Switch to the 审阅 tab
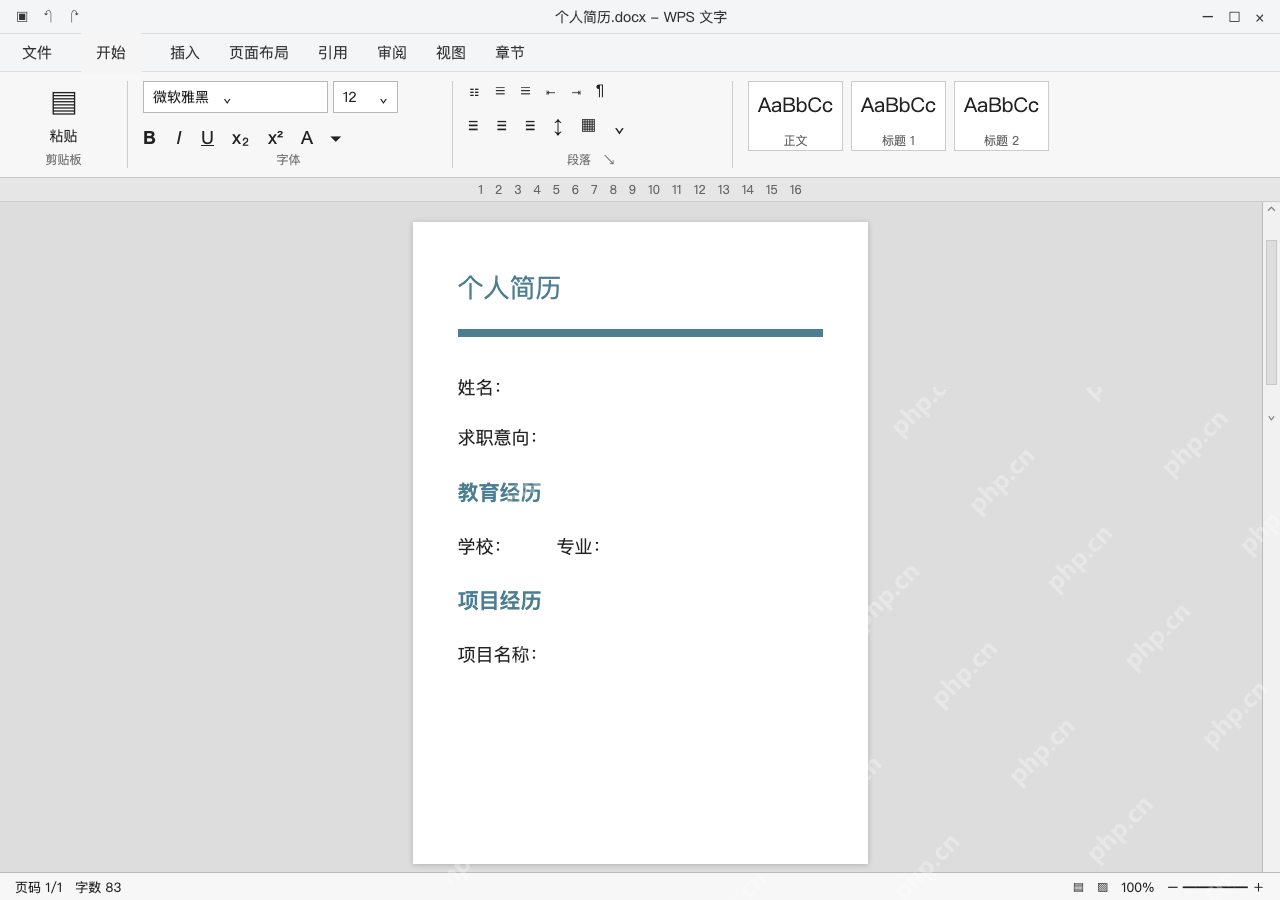This screenshot has height=900, width=1280. click(x=392, y=53)
